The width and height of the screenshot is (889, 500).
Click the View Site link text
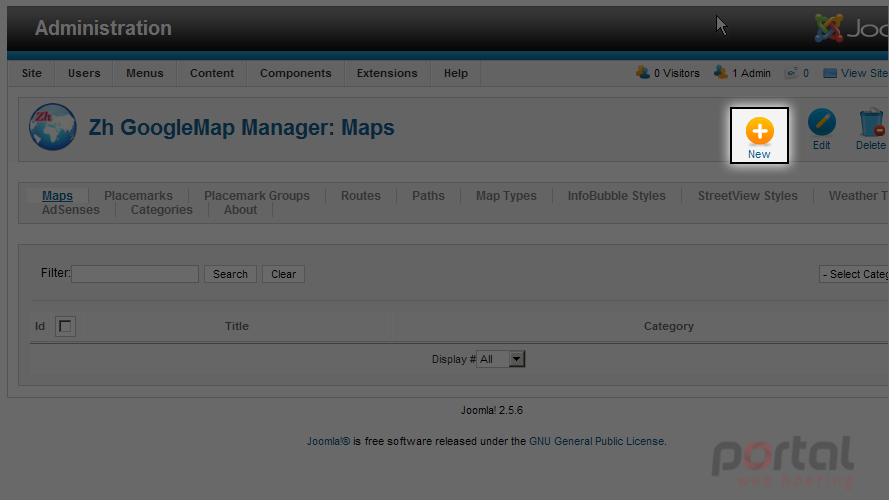click(x=864, y=73)
